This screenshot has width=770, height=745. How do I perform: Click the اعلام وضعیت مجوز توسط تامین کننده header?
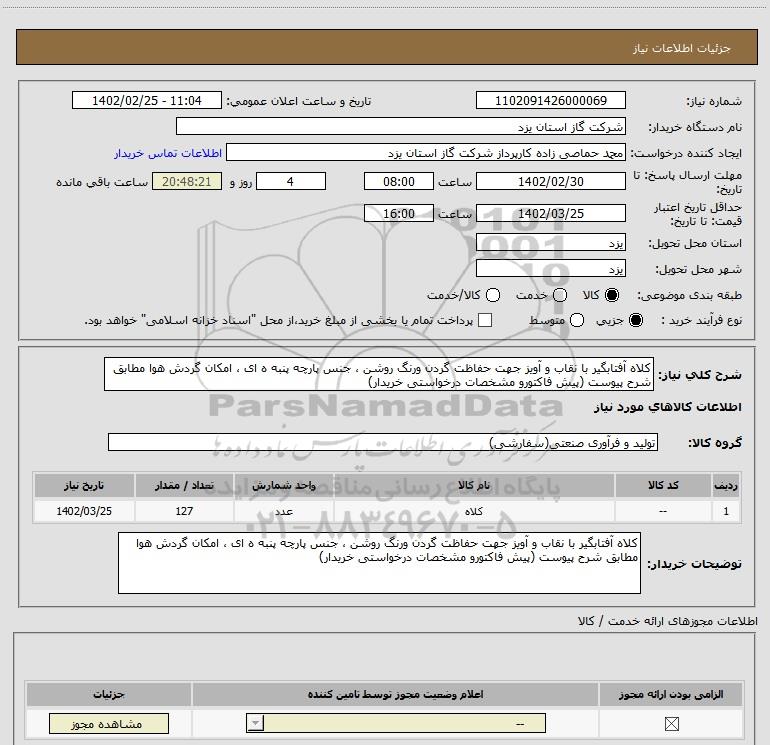pyautogui.click(x=395, y=694)
